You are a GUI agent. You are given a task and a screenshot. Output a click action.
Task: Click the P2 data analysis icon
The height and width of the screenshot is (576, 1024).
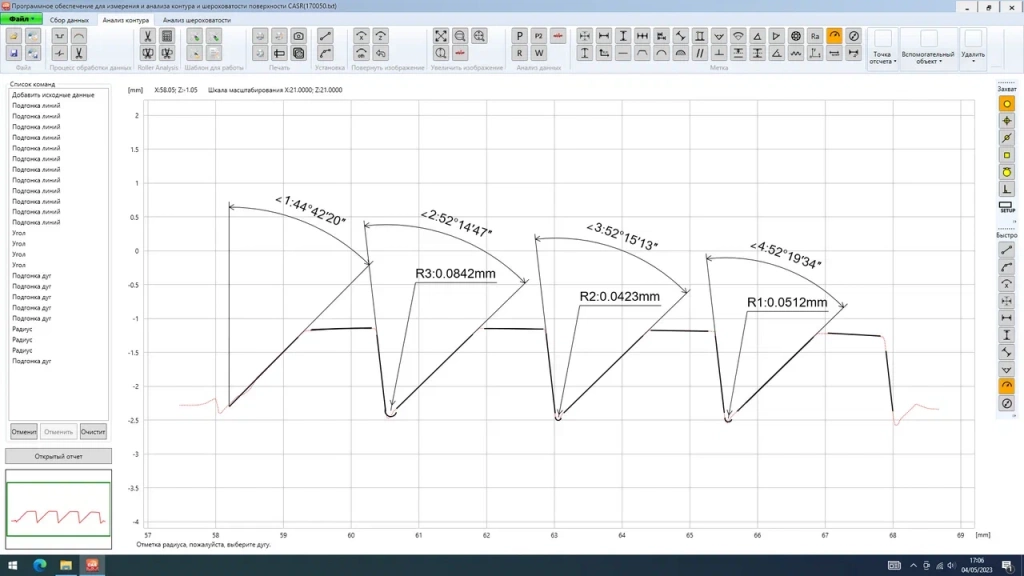point(539,36)
